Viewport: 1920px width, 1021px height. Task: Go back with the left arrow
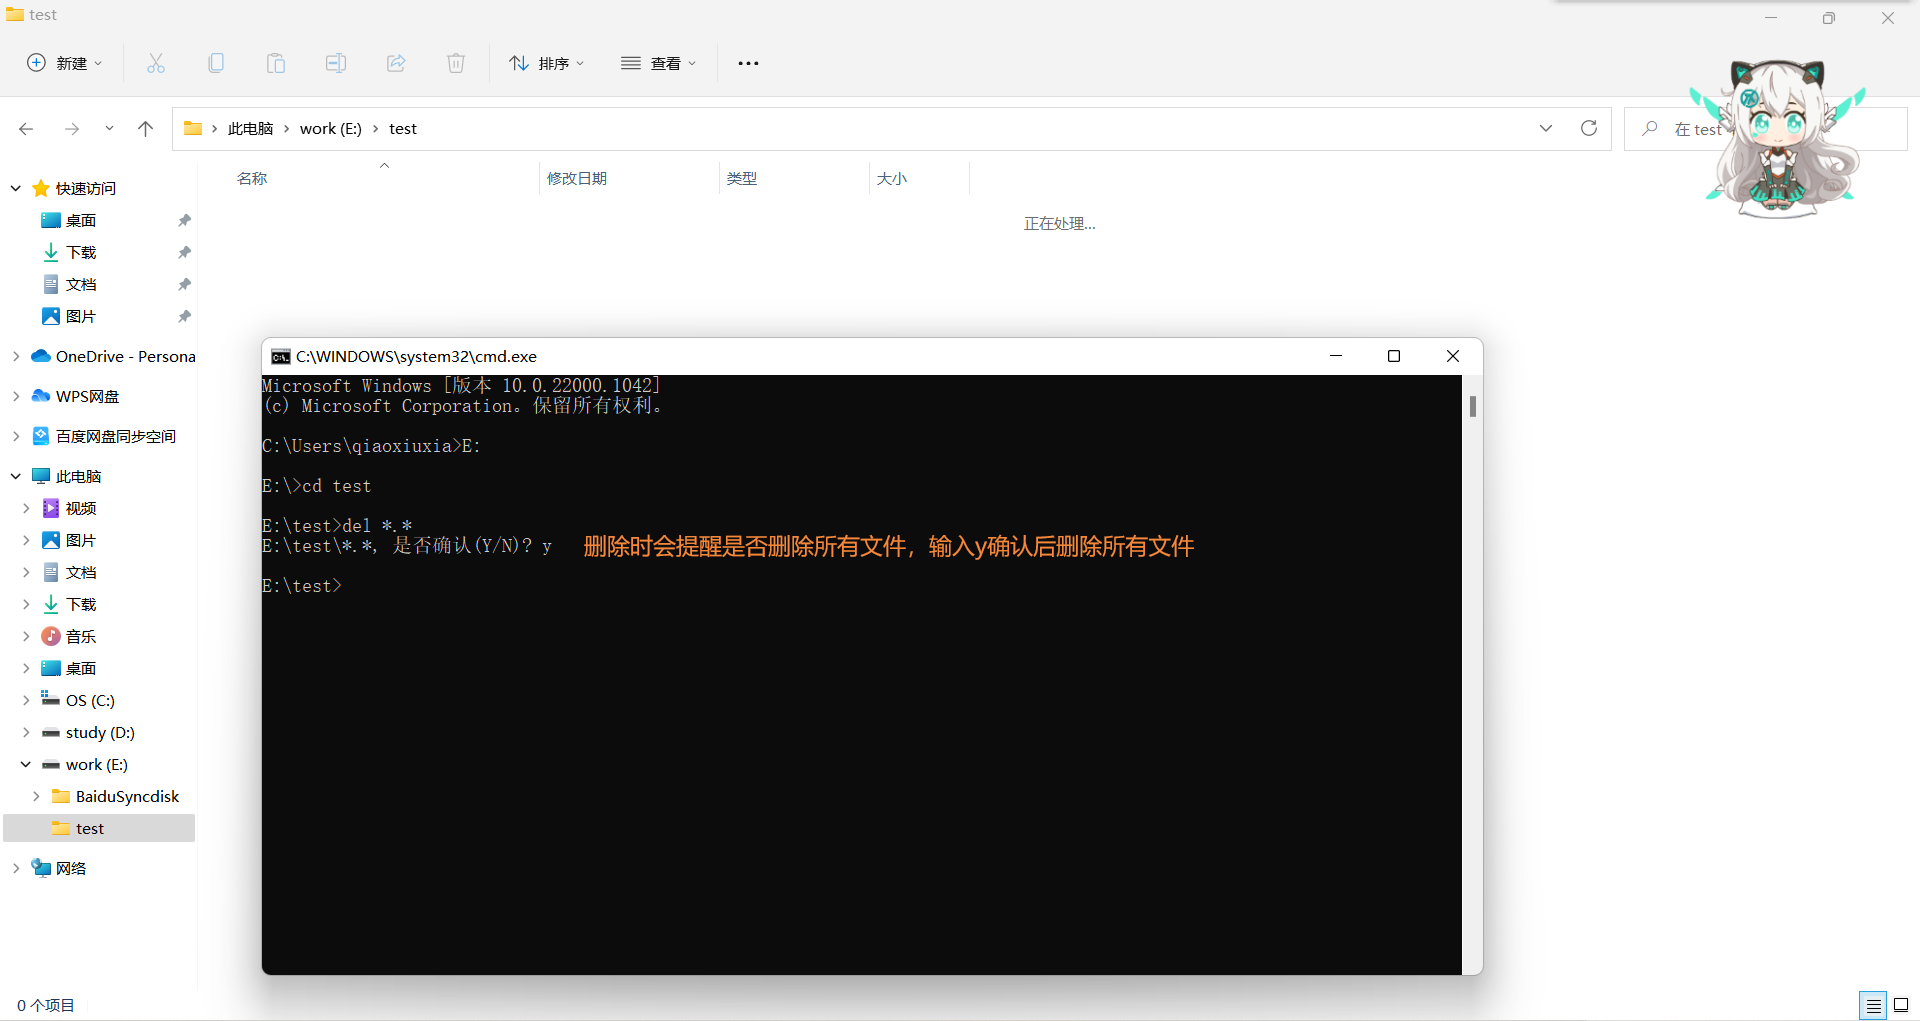[26, 129]
